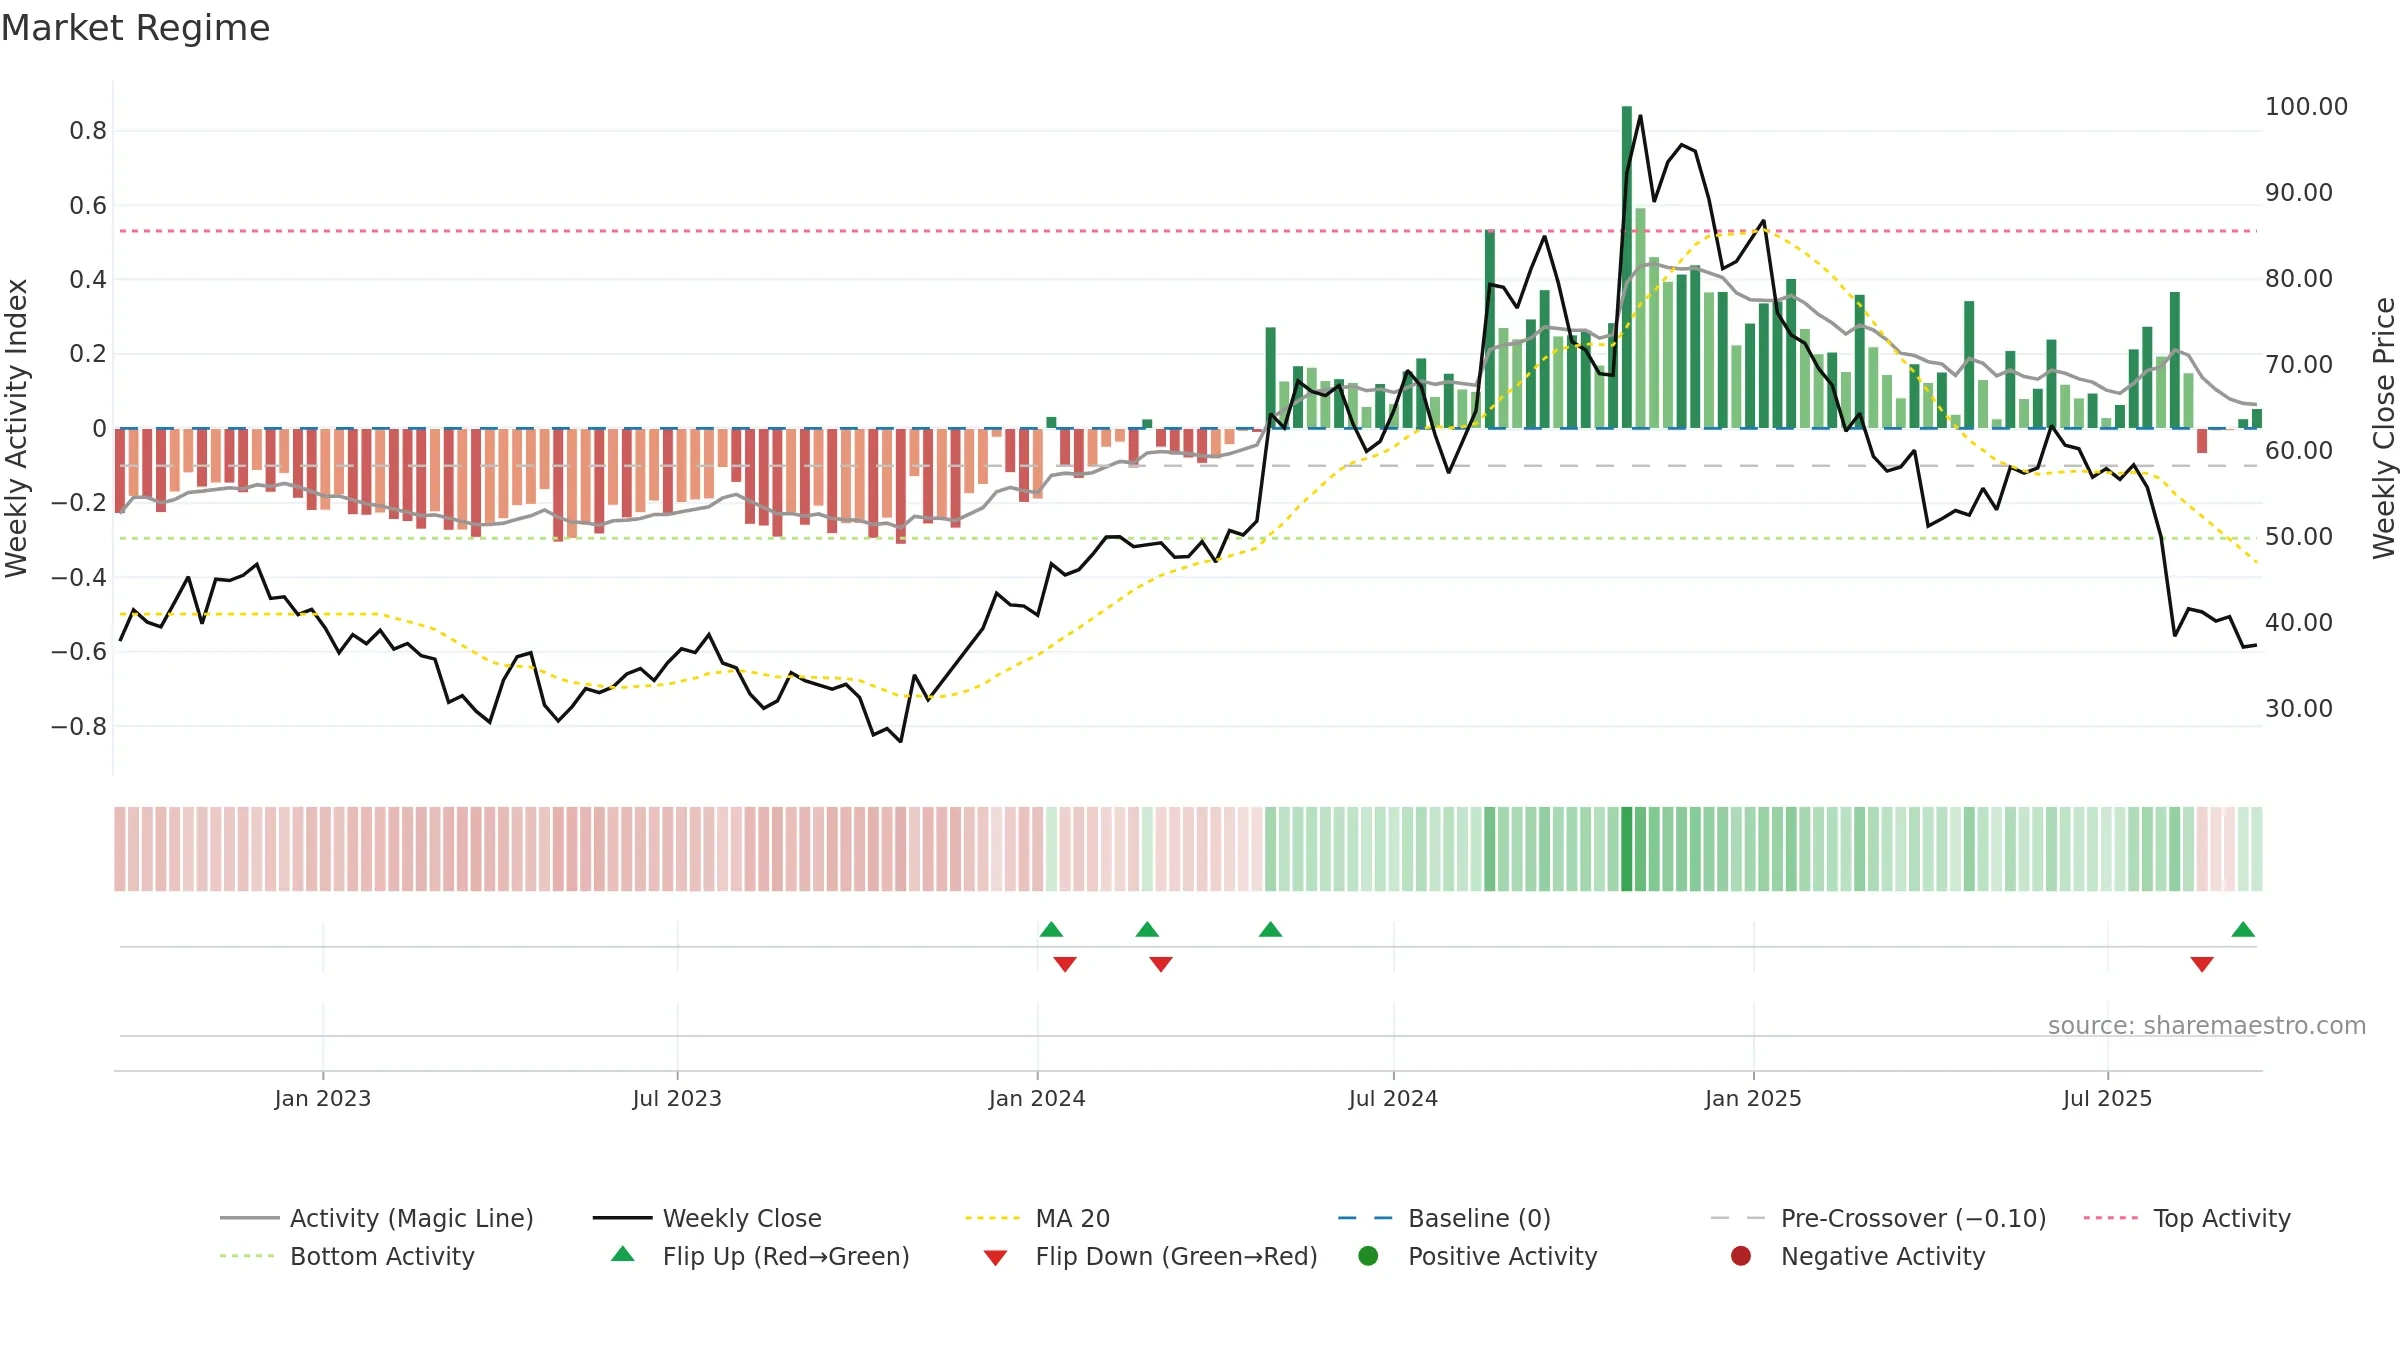Toggle the Baseline (0) legend entry
Screen dimensions: 2400x1350
click(1444, 1218)
